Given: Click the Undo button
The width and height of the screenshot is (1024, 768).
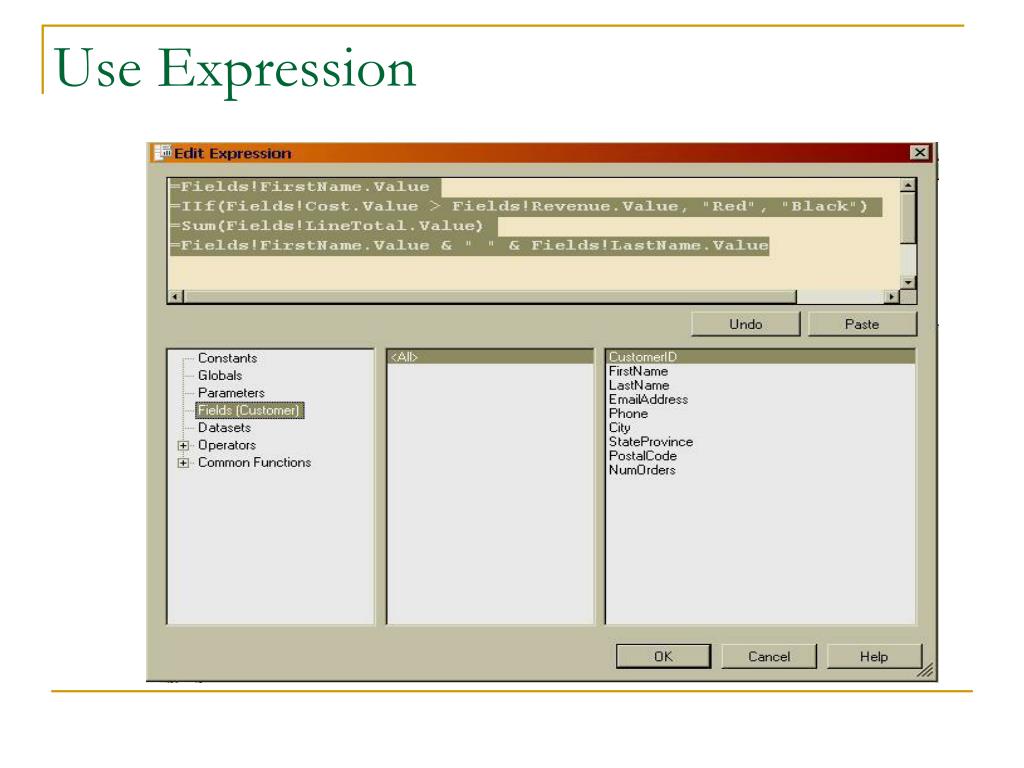Looking at the screenshot, I should [745, 324].
